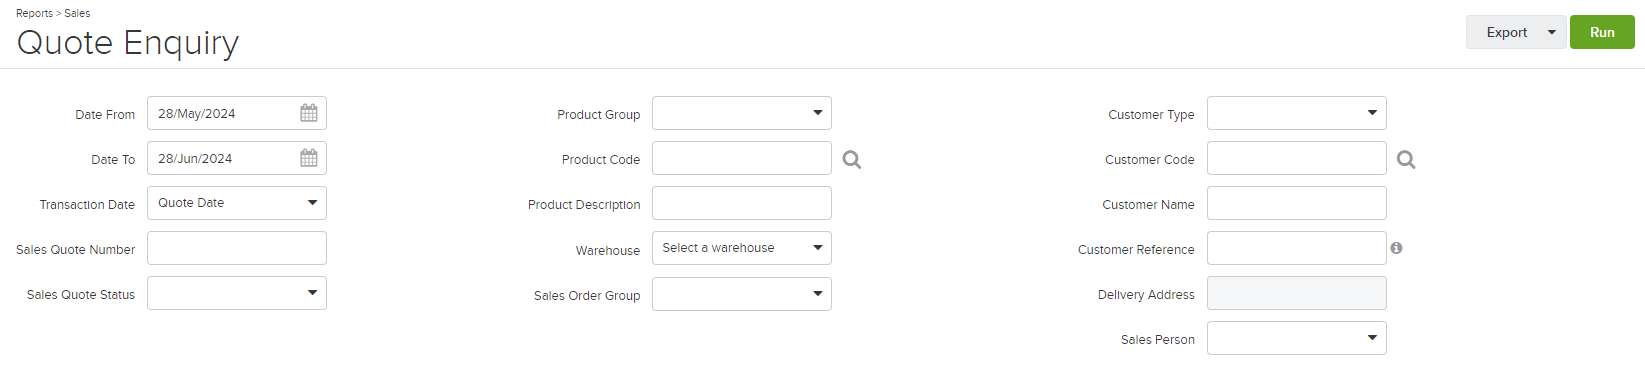Viewport: 1645px width, 374px height.
Task: Click the Customer Code search magnifier
Action: tap(1406, 160)
